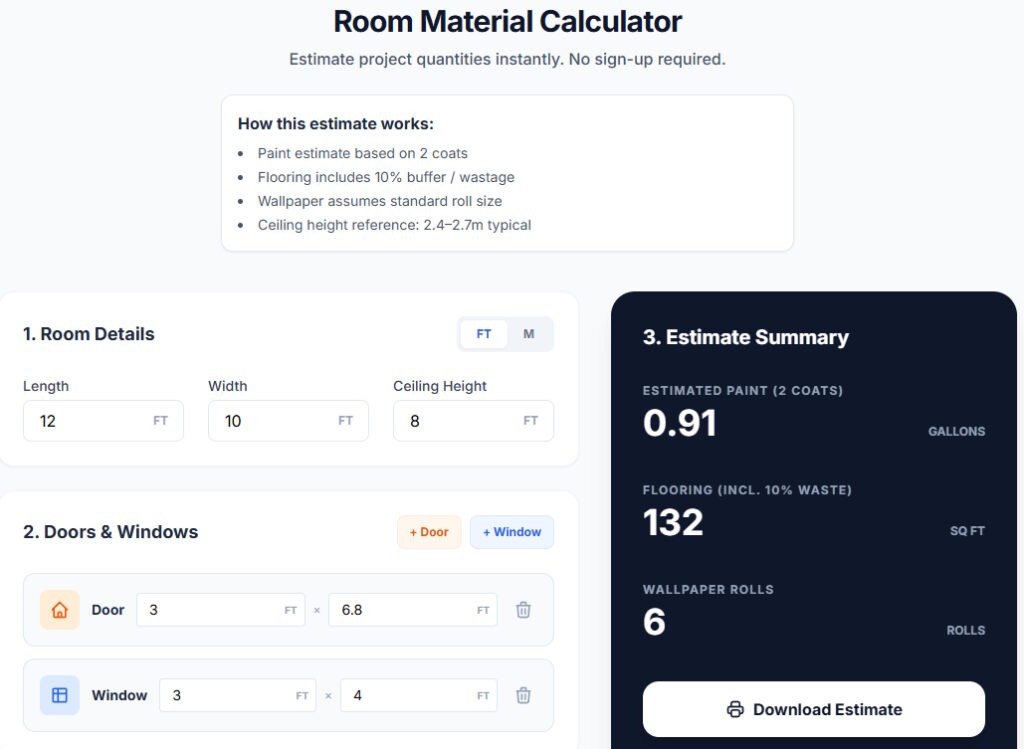This screenshot has width=1024, height=749.
Task: Click the Wallpaper Rolls count showing 6
Action: tap(654, 622)
